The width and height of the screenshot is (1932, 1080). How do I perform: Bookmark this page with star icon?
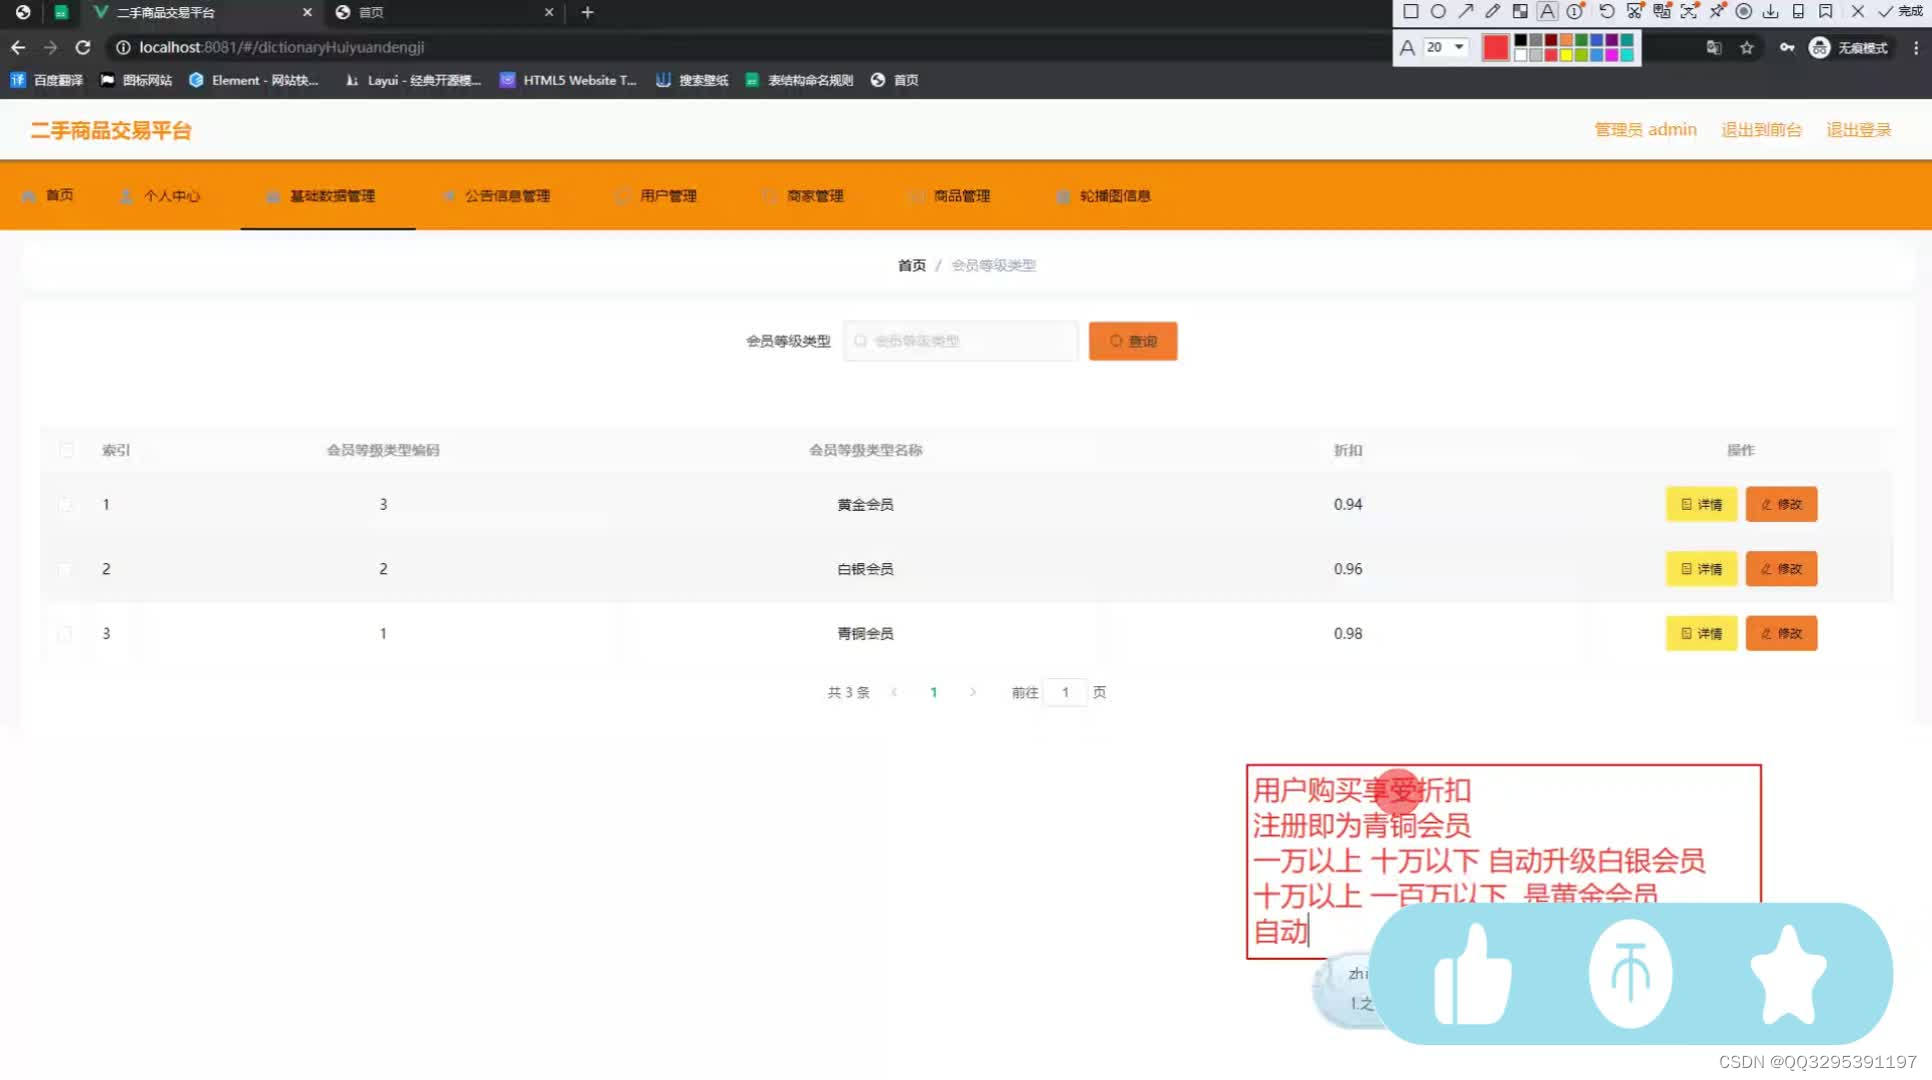pos(1747,47)
